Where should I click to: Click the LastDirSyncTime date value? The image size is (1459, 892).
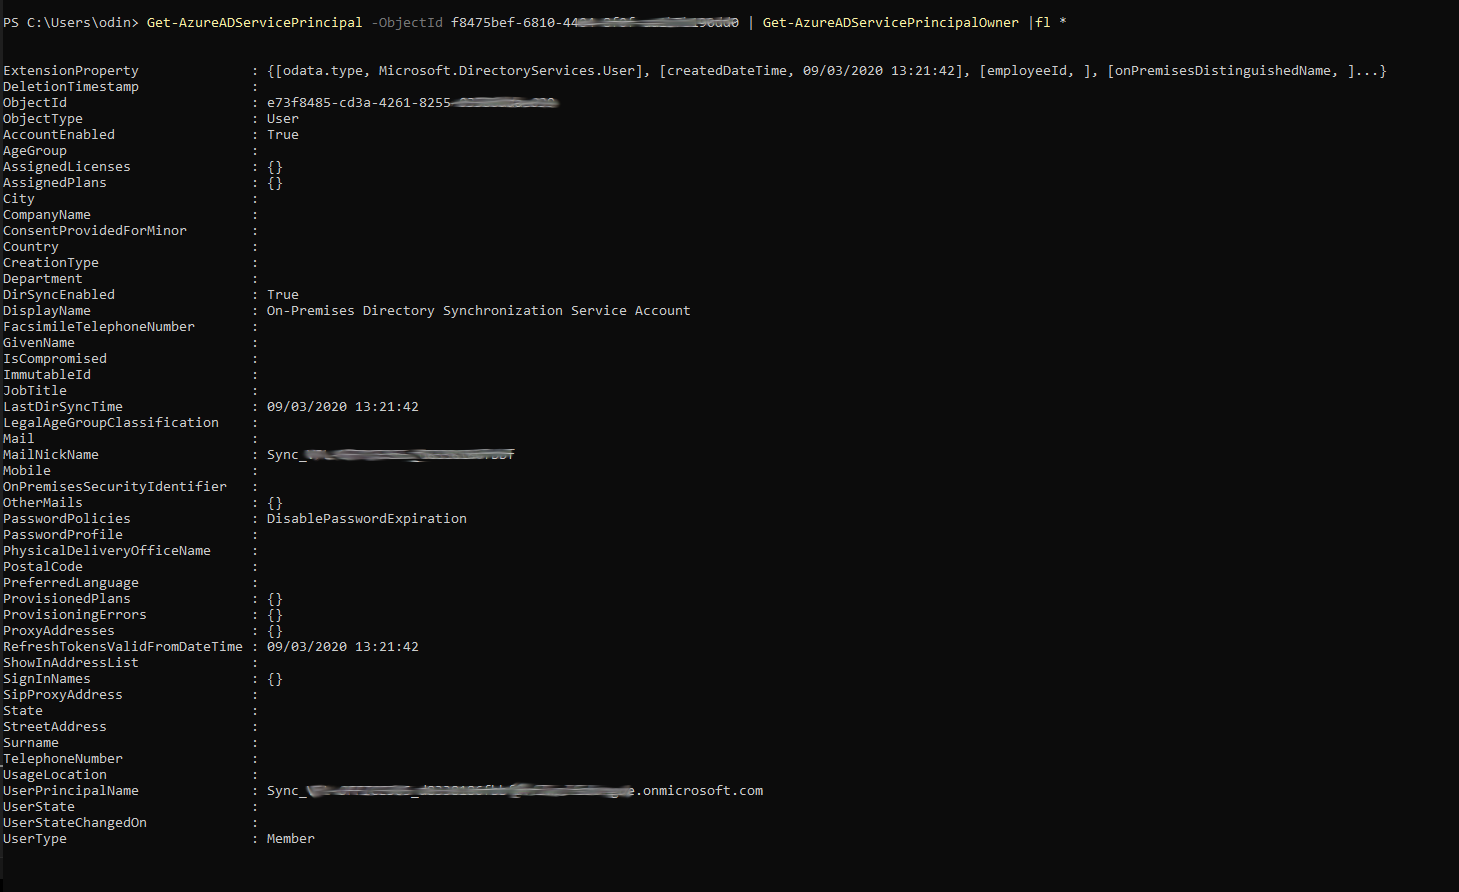[x=342, y=407]
